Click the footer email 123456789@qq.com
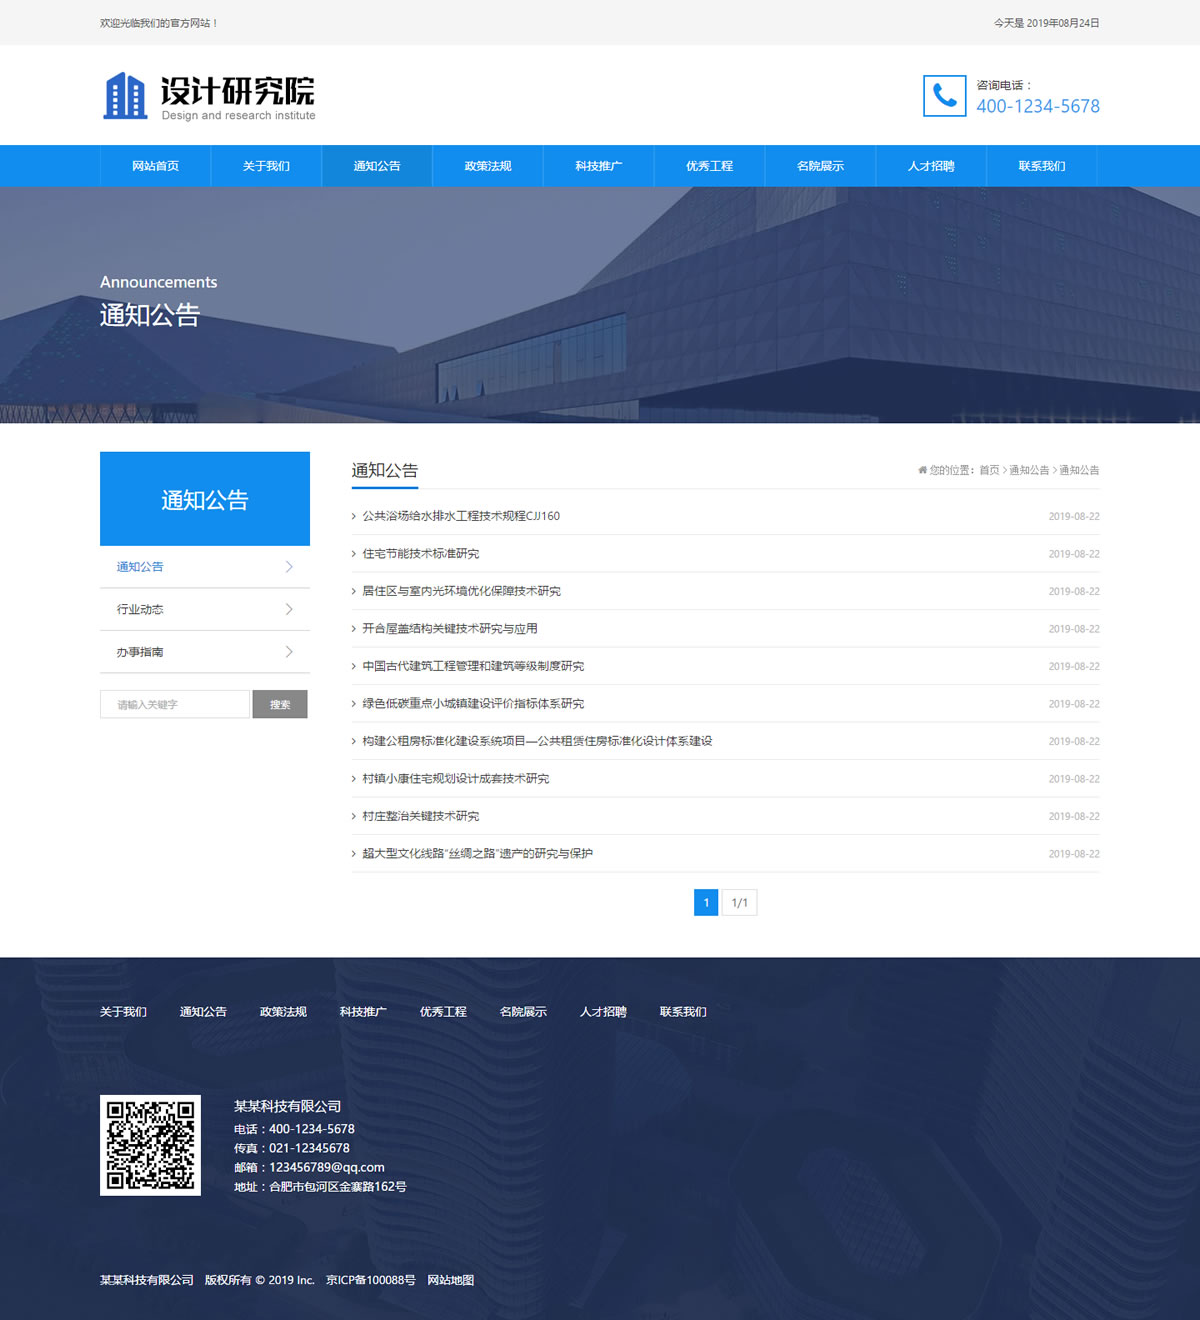This screenshot has height=1320, width=1200. point(327,1167)
